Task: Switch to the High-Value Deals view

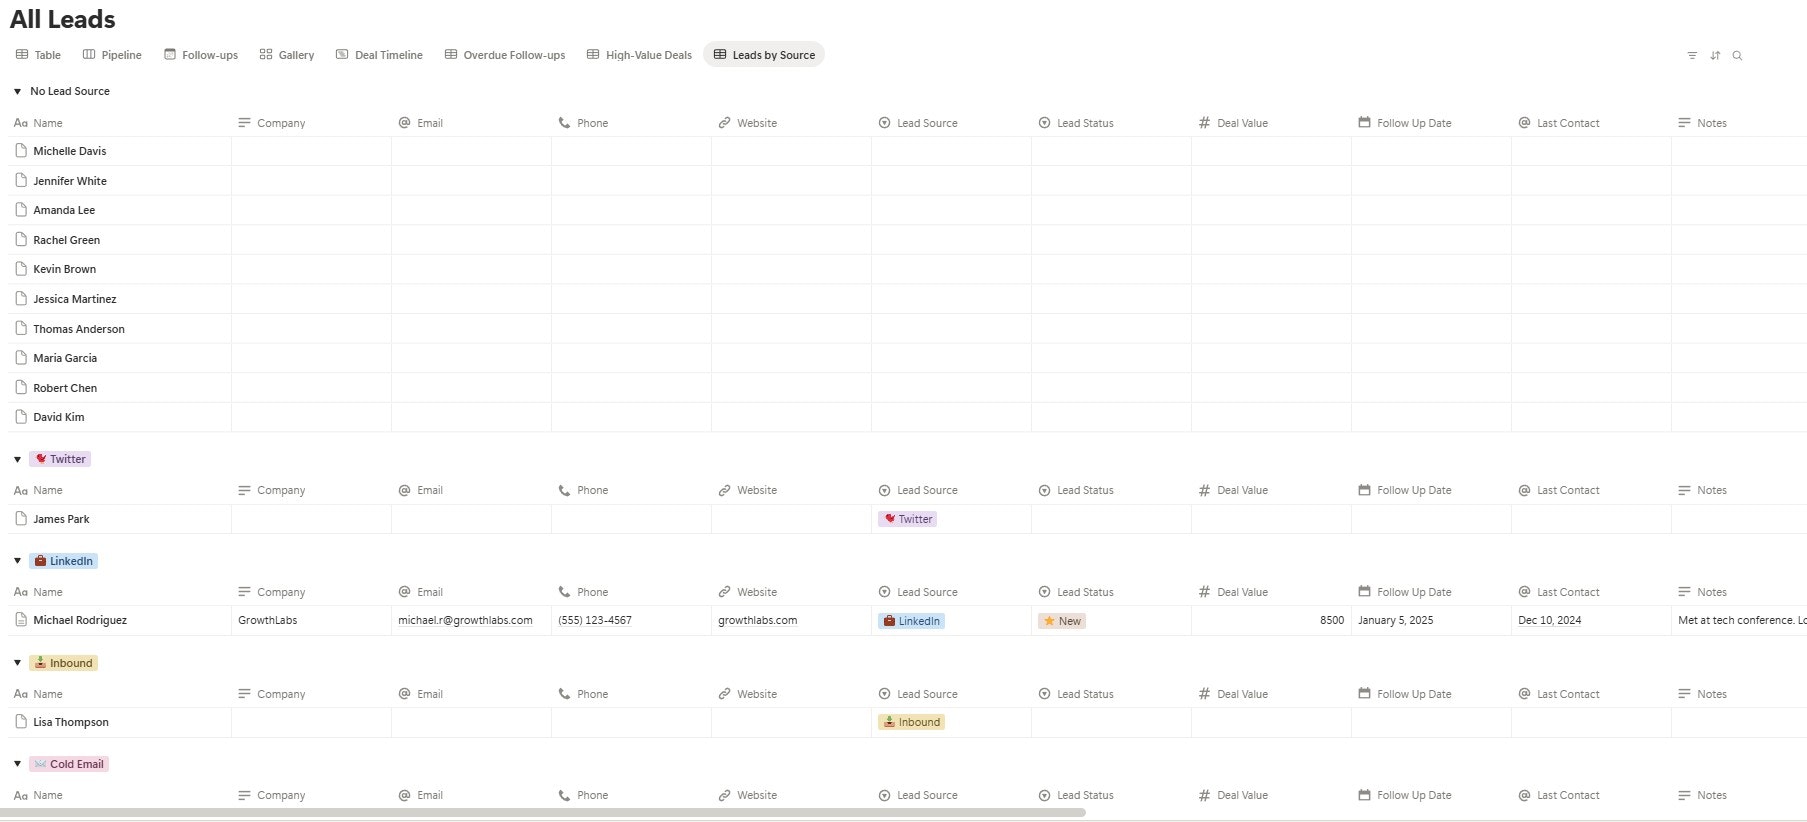Action: click(639, 55)
